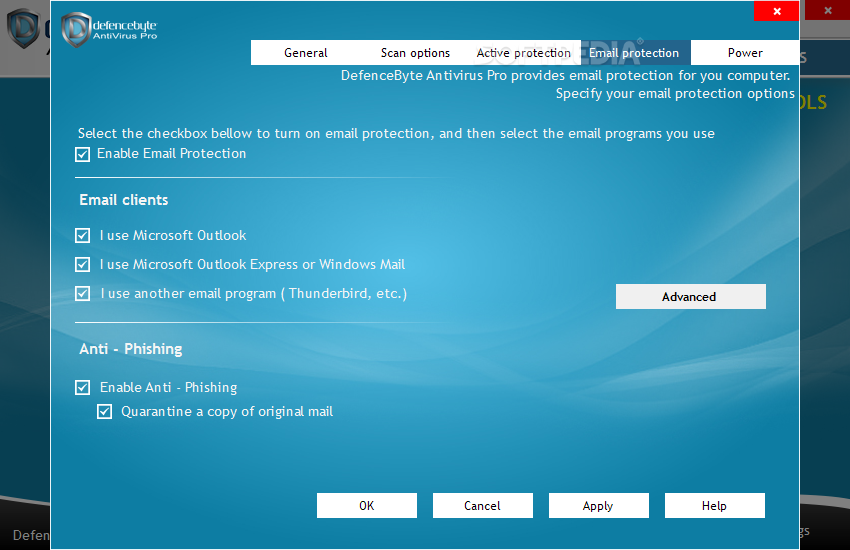This screenshot has height=550, width=850.
Task: Disable the Enable Anti - Phishing checkbox
Action: [x=82, y=387]
